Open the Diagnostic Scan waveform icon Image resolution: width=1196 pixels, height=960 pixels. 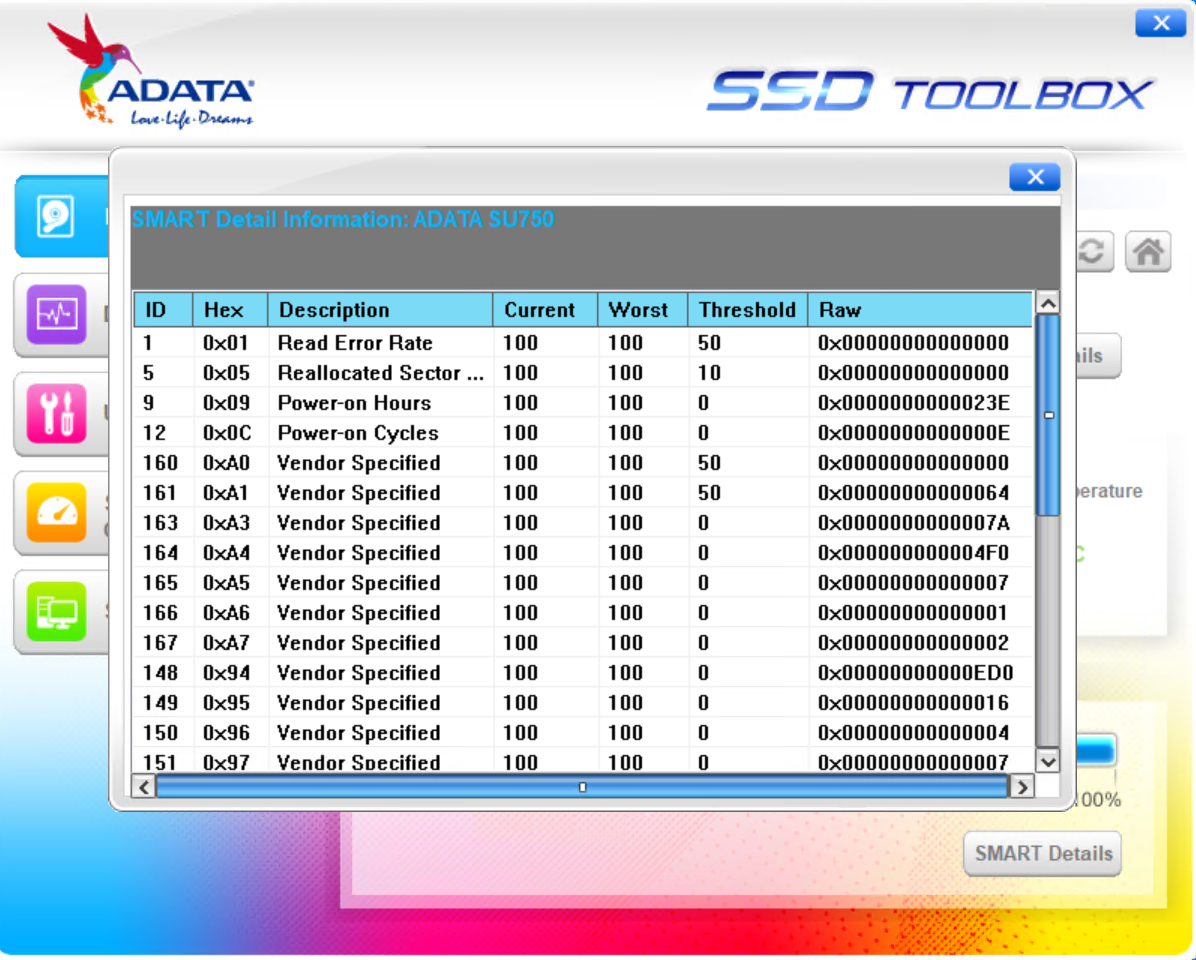click(x=56, y=314)
